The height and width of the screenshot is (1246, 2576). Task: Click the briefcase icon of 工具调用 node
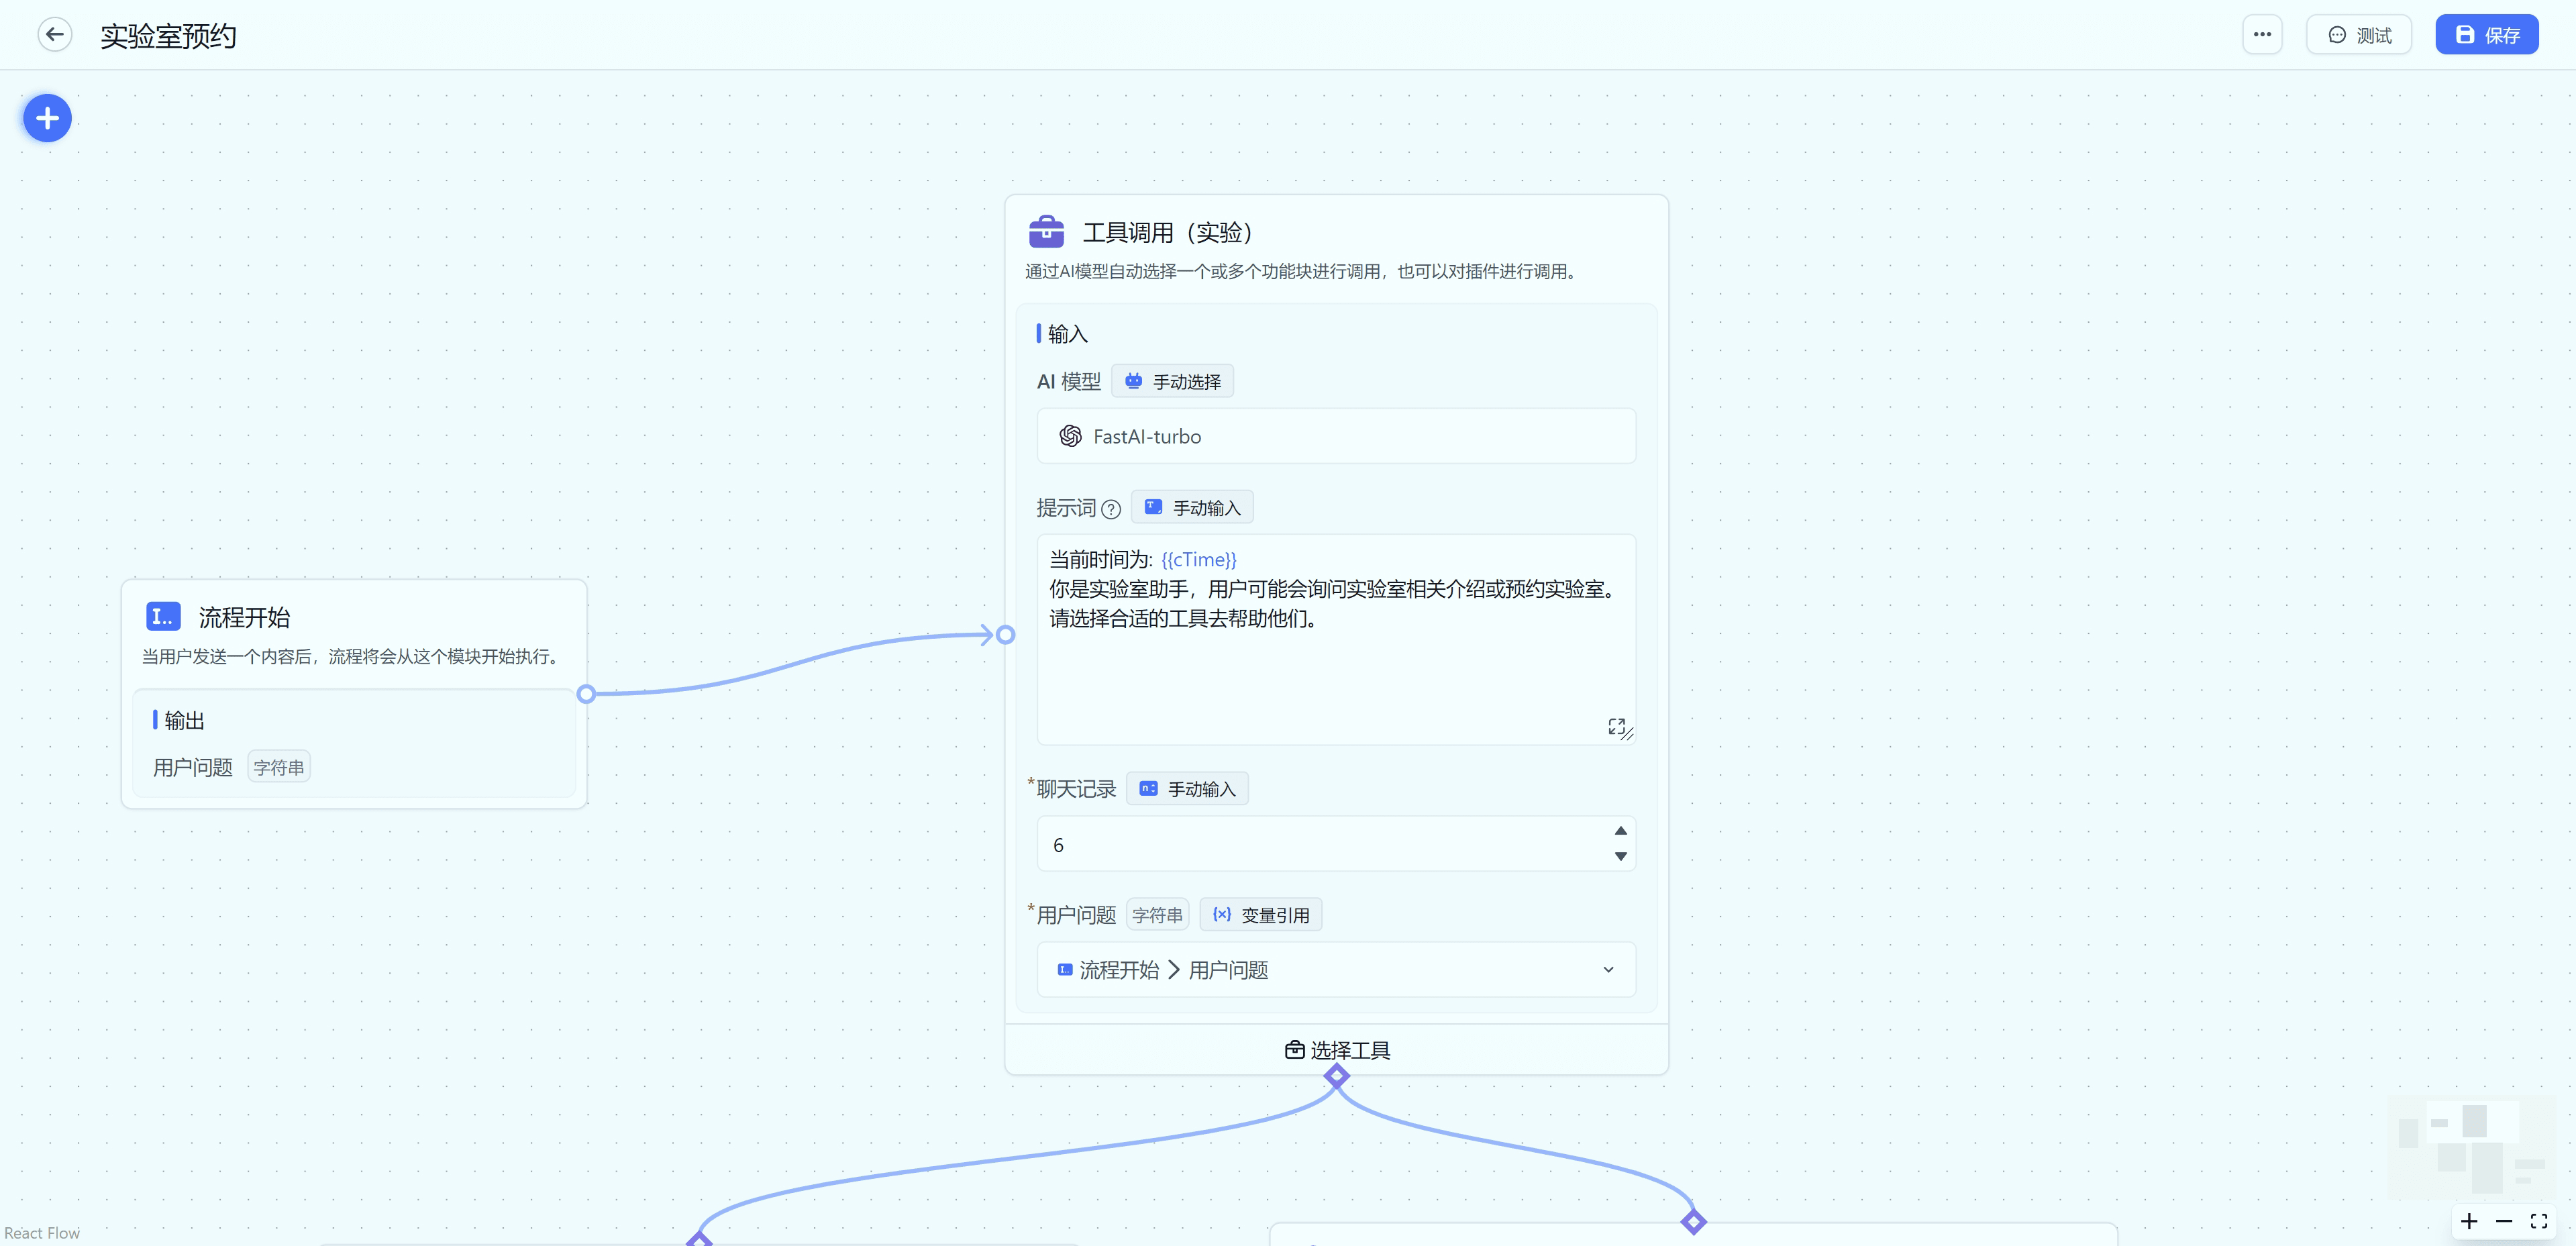[1046, 232]
